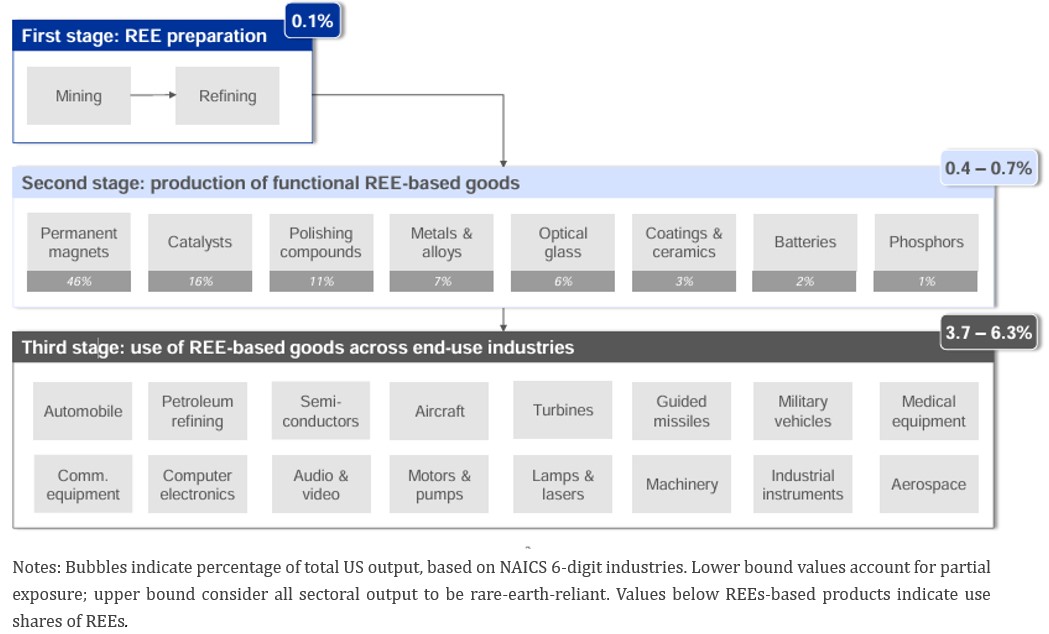Select the Computer electronics box
The image size is (1049, 634).
(x=197, y=484)
